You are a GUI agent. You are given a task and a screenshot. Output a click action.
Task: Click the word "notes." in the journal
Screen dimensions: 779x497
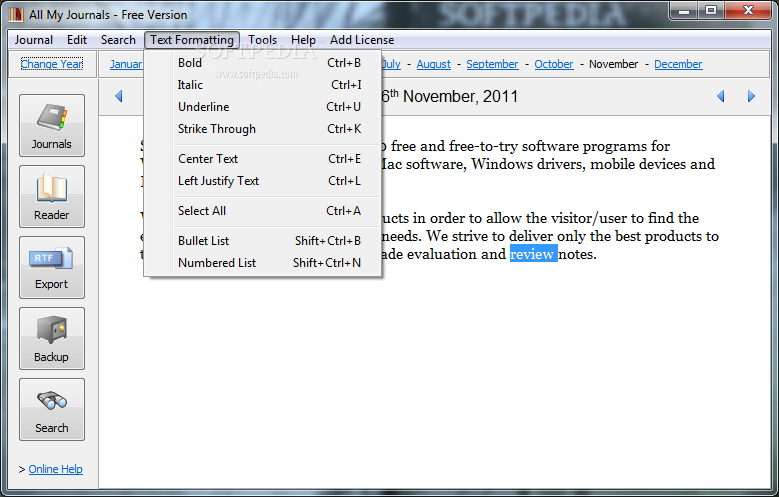click(577, 254)
